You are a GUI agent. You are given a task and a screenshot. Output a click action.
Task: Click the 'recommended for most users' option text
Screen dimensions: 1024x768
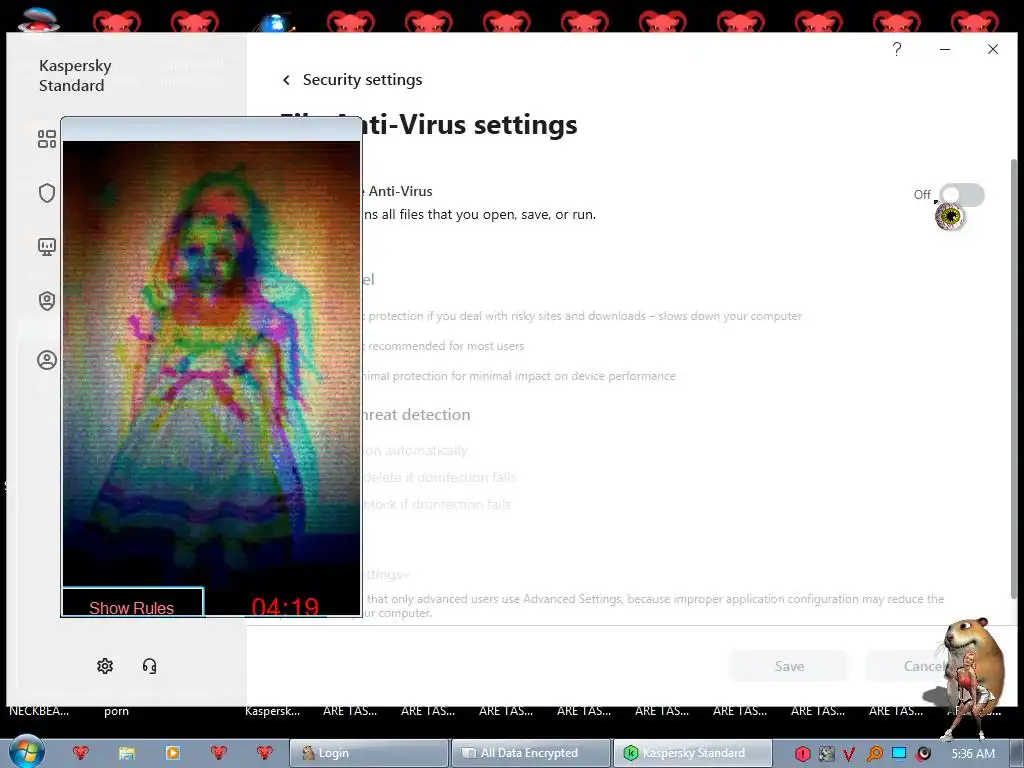pyautogui.click(x=446, y=346)
